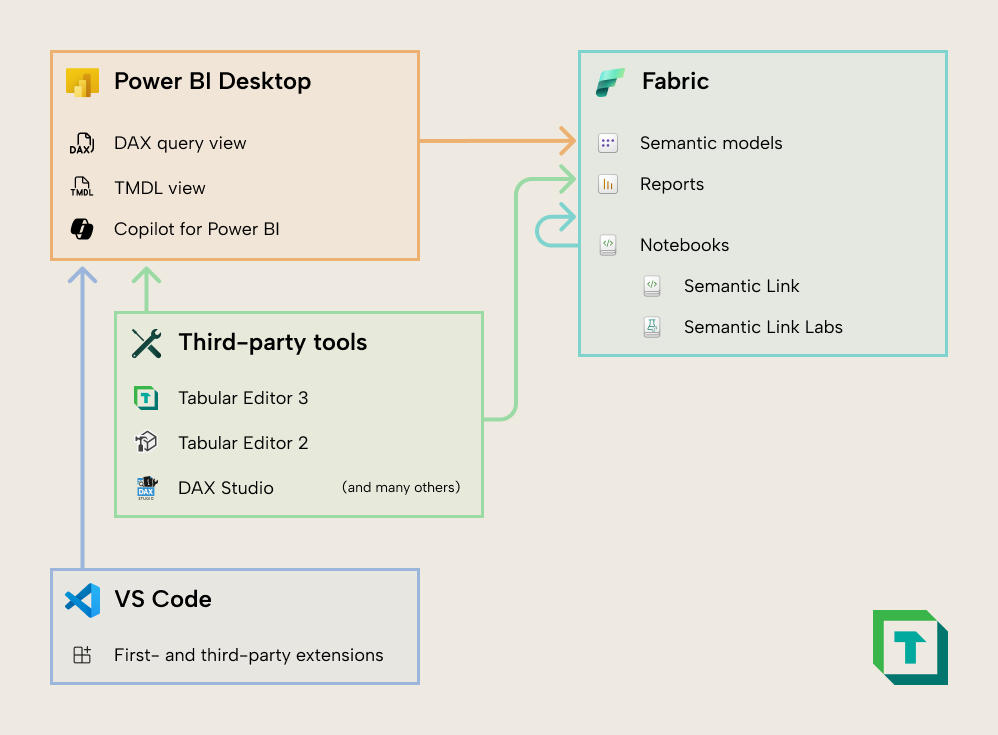Click the Tabular Editor logo in the corner
Screen dimensions: 998x735
[x=910, y=647]
